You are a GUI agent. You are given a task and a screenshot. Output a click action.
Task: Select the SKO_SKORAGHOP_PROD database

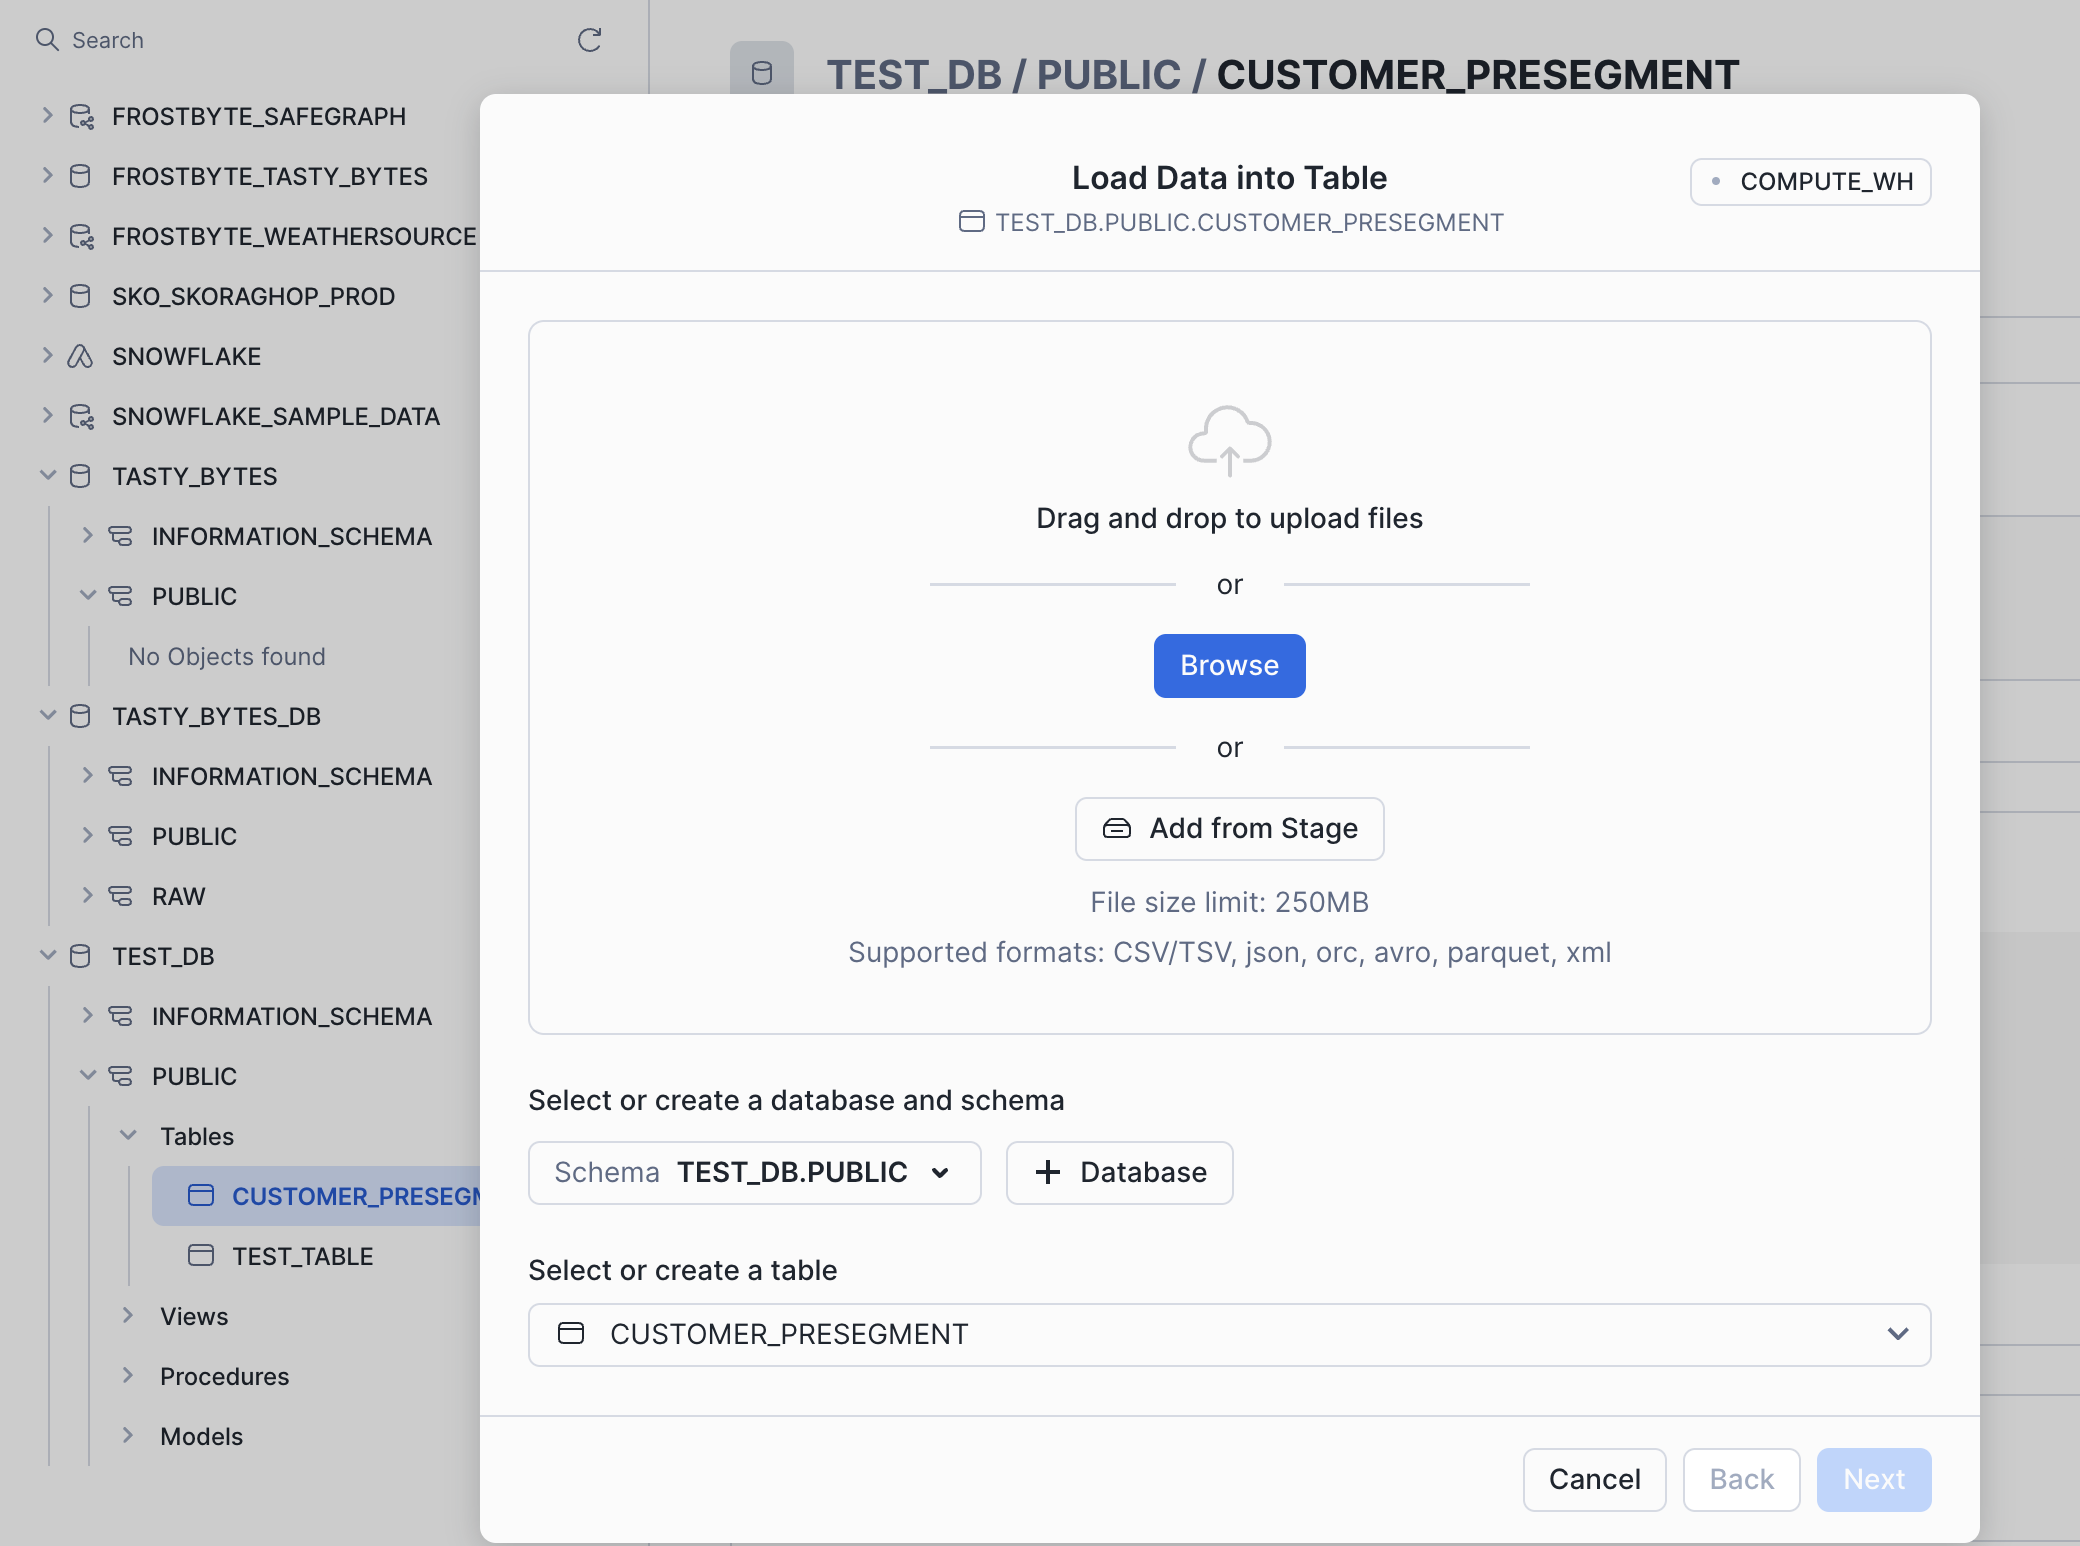253,296
